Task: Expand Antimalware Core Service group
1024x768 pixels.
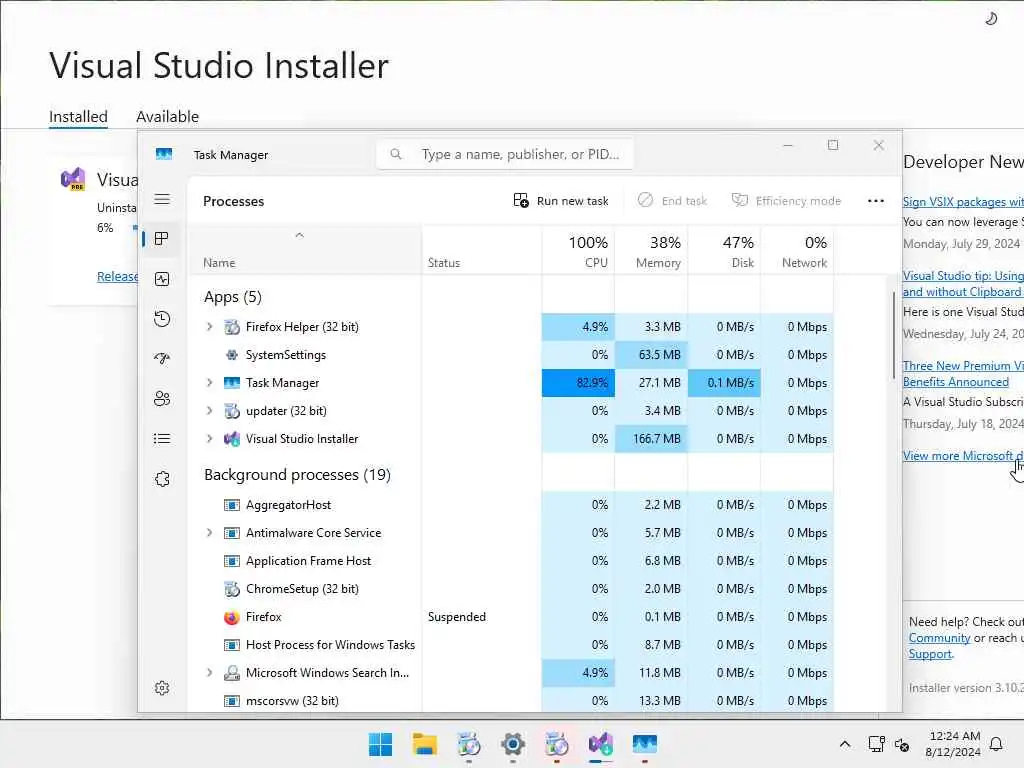Action: point(209,533)
